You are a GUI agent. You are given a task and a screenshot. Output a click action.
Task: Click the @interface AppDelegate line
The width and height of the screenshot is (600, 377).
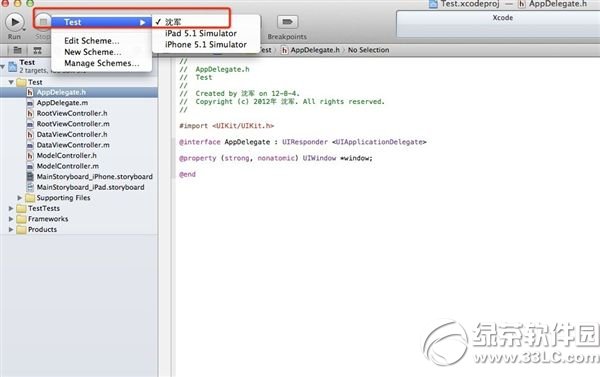[x=302, y=142]
